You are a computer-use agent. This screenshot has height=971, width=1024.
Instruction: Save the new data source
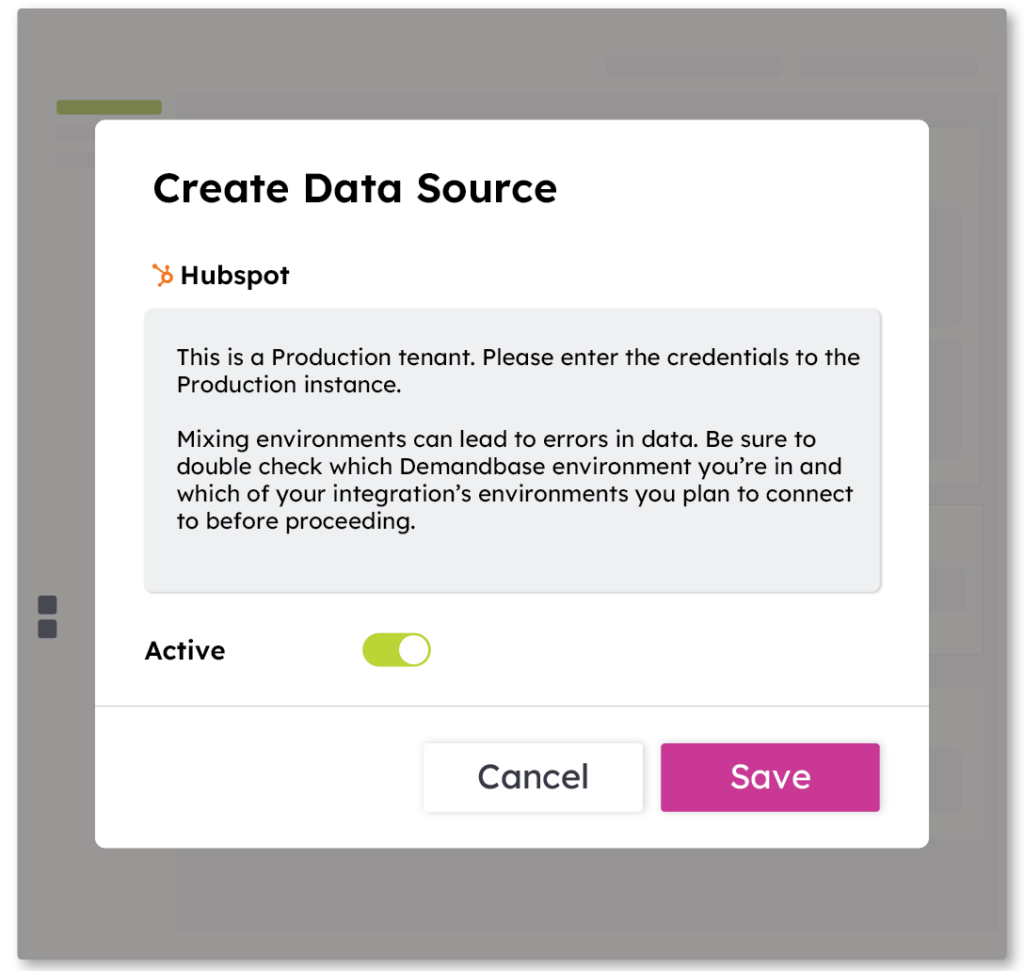[769, 777]
